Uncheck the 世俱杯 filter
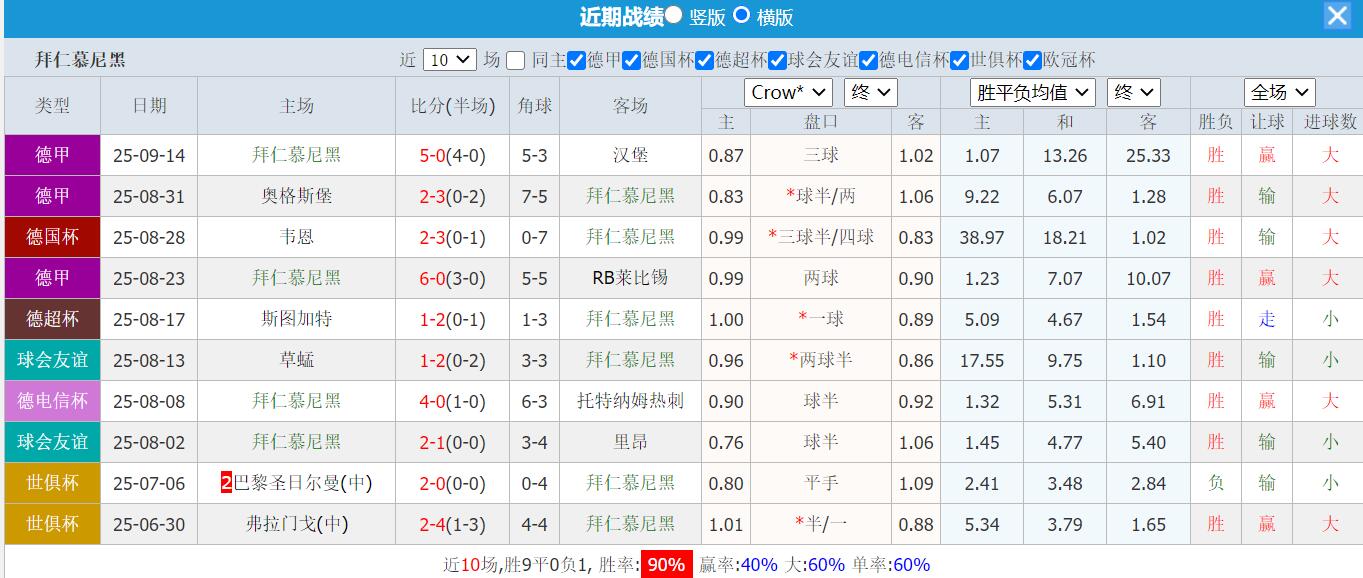 (958, 60)
